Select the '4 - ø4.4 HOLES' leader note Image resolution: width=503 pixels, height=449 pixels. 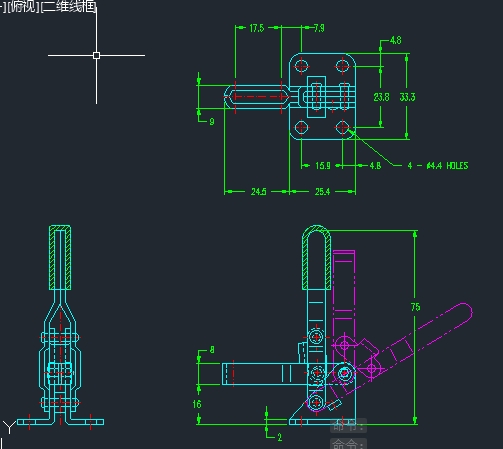(x=438, y=166)
